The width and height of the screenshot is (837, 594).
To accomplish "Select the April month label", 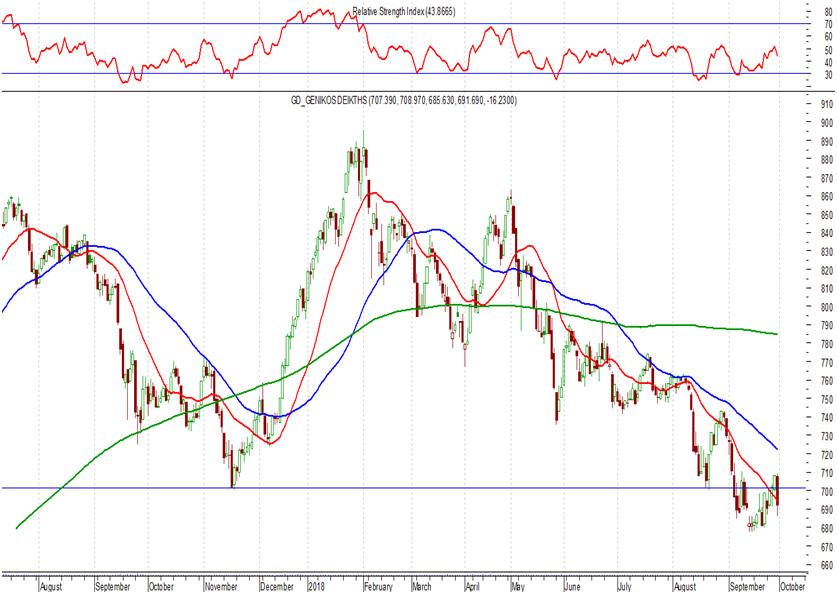I will pos(472,586).
